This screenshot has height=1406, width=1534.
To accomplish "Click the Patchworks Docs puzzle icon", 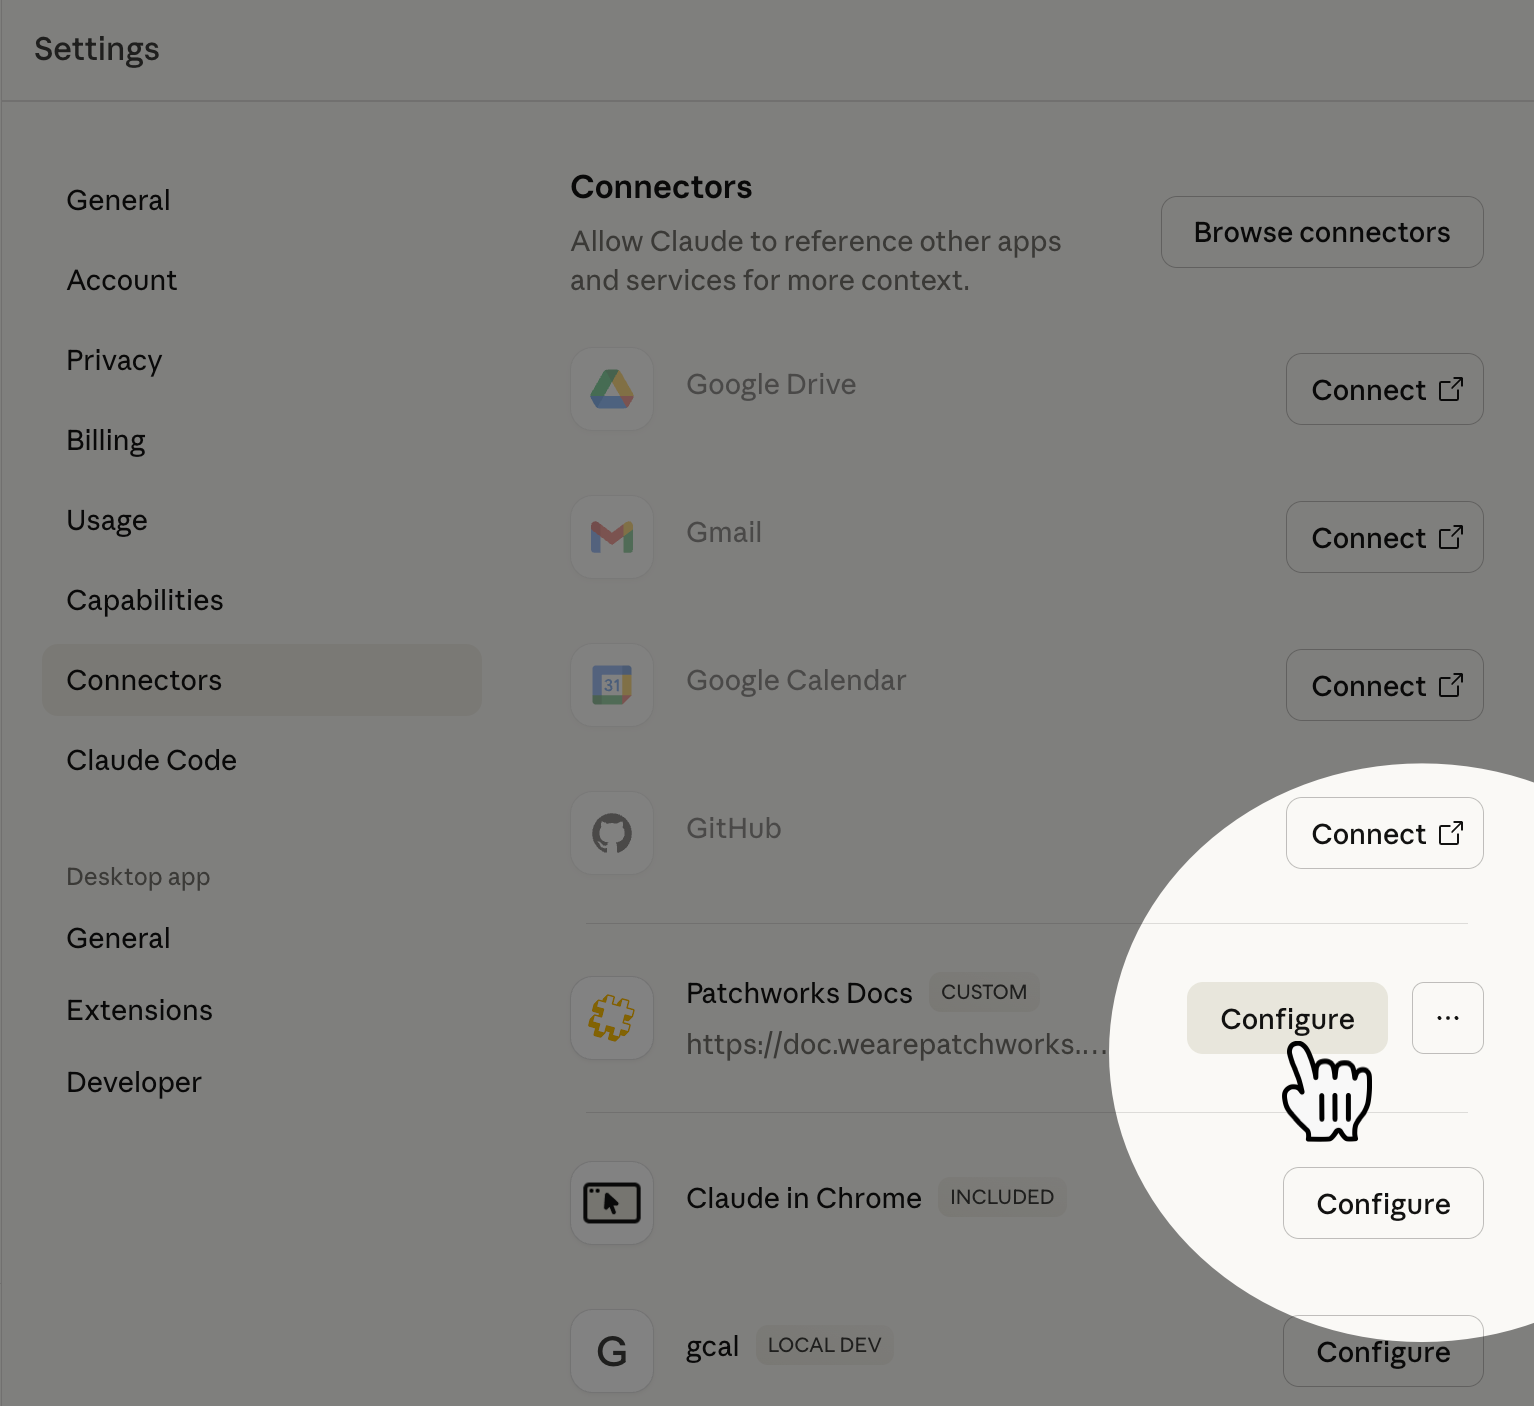I will (x=612, y=1018).
